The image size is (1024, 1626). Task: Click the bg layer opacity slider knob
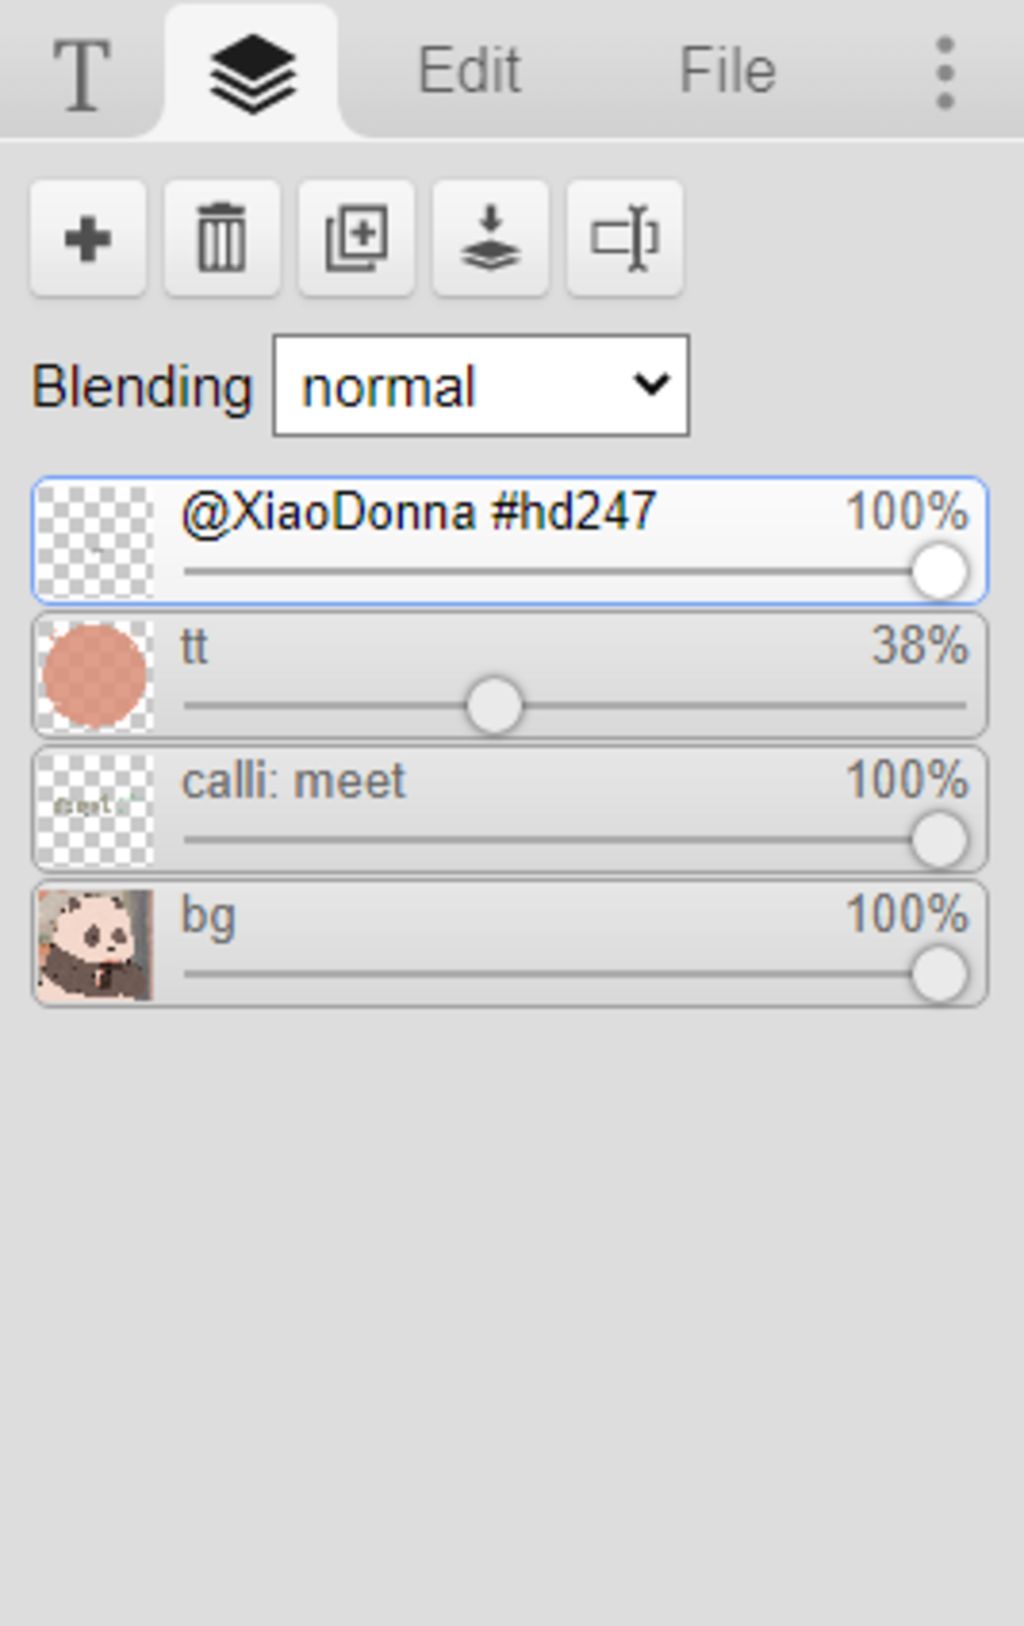point(939,974)
